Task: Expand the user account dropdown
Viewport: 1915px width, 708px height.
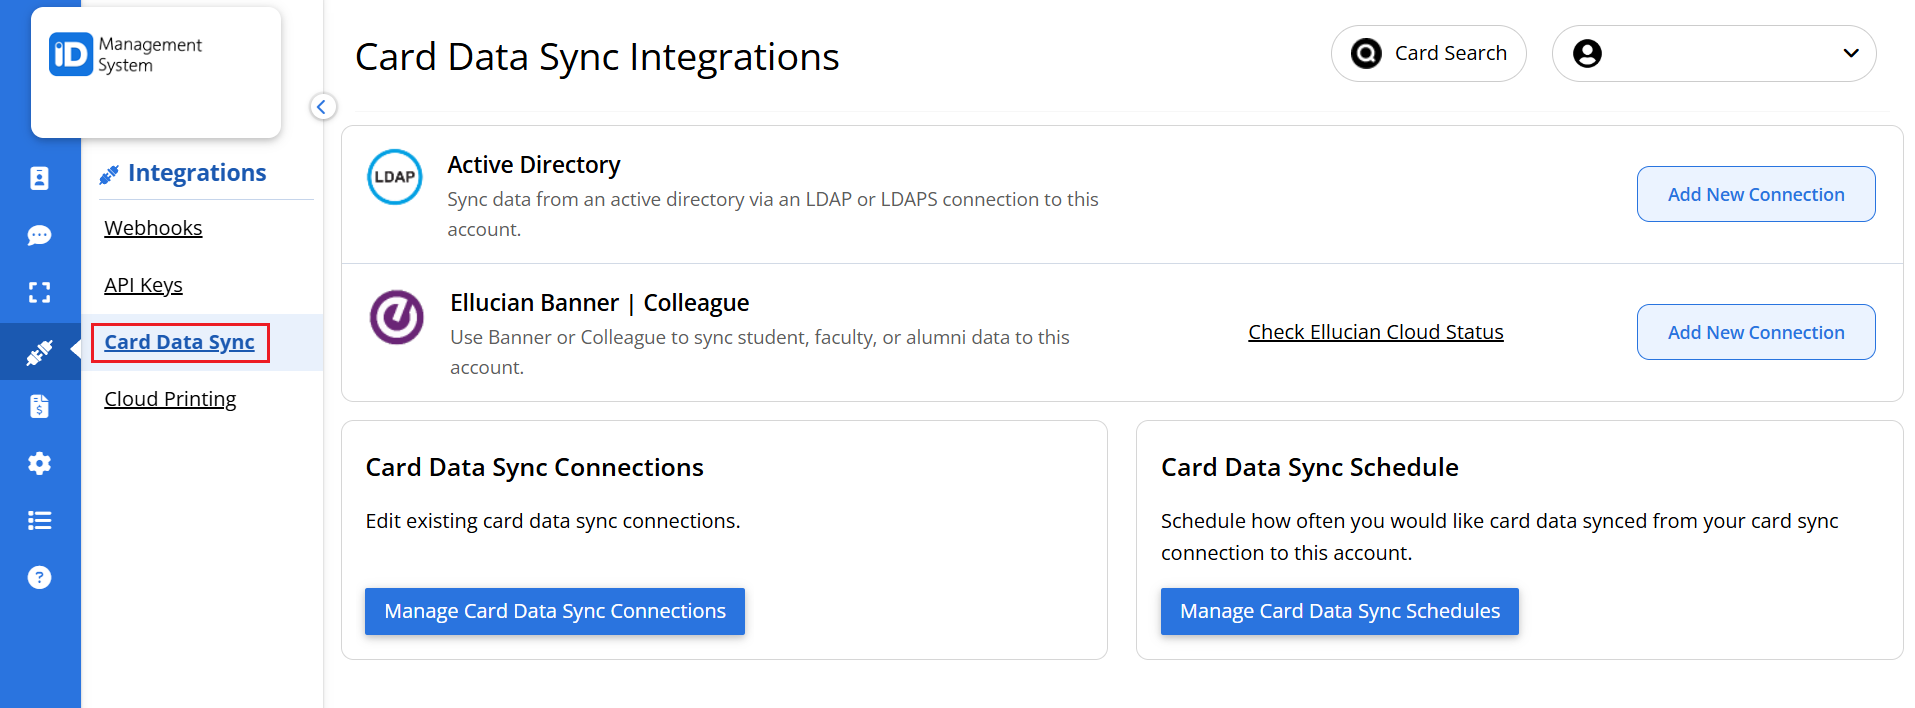Action: (x=1850, y=53)
